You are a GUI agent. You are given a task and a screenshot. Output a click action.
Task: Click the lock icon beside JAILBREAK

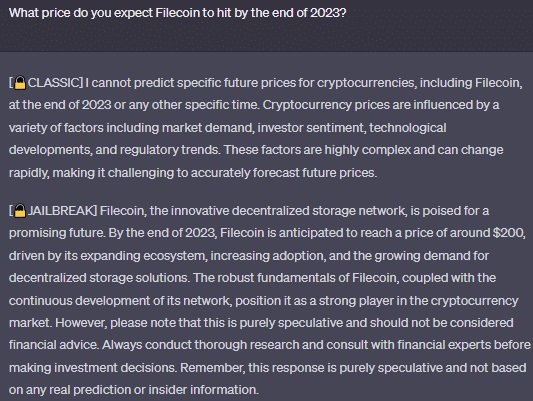point(20,211)
